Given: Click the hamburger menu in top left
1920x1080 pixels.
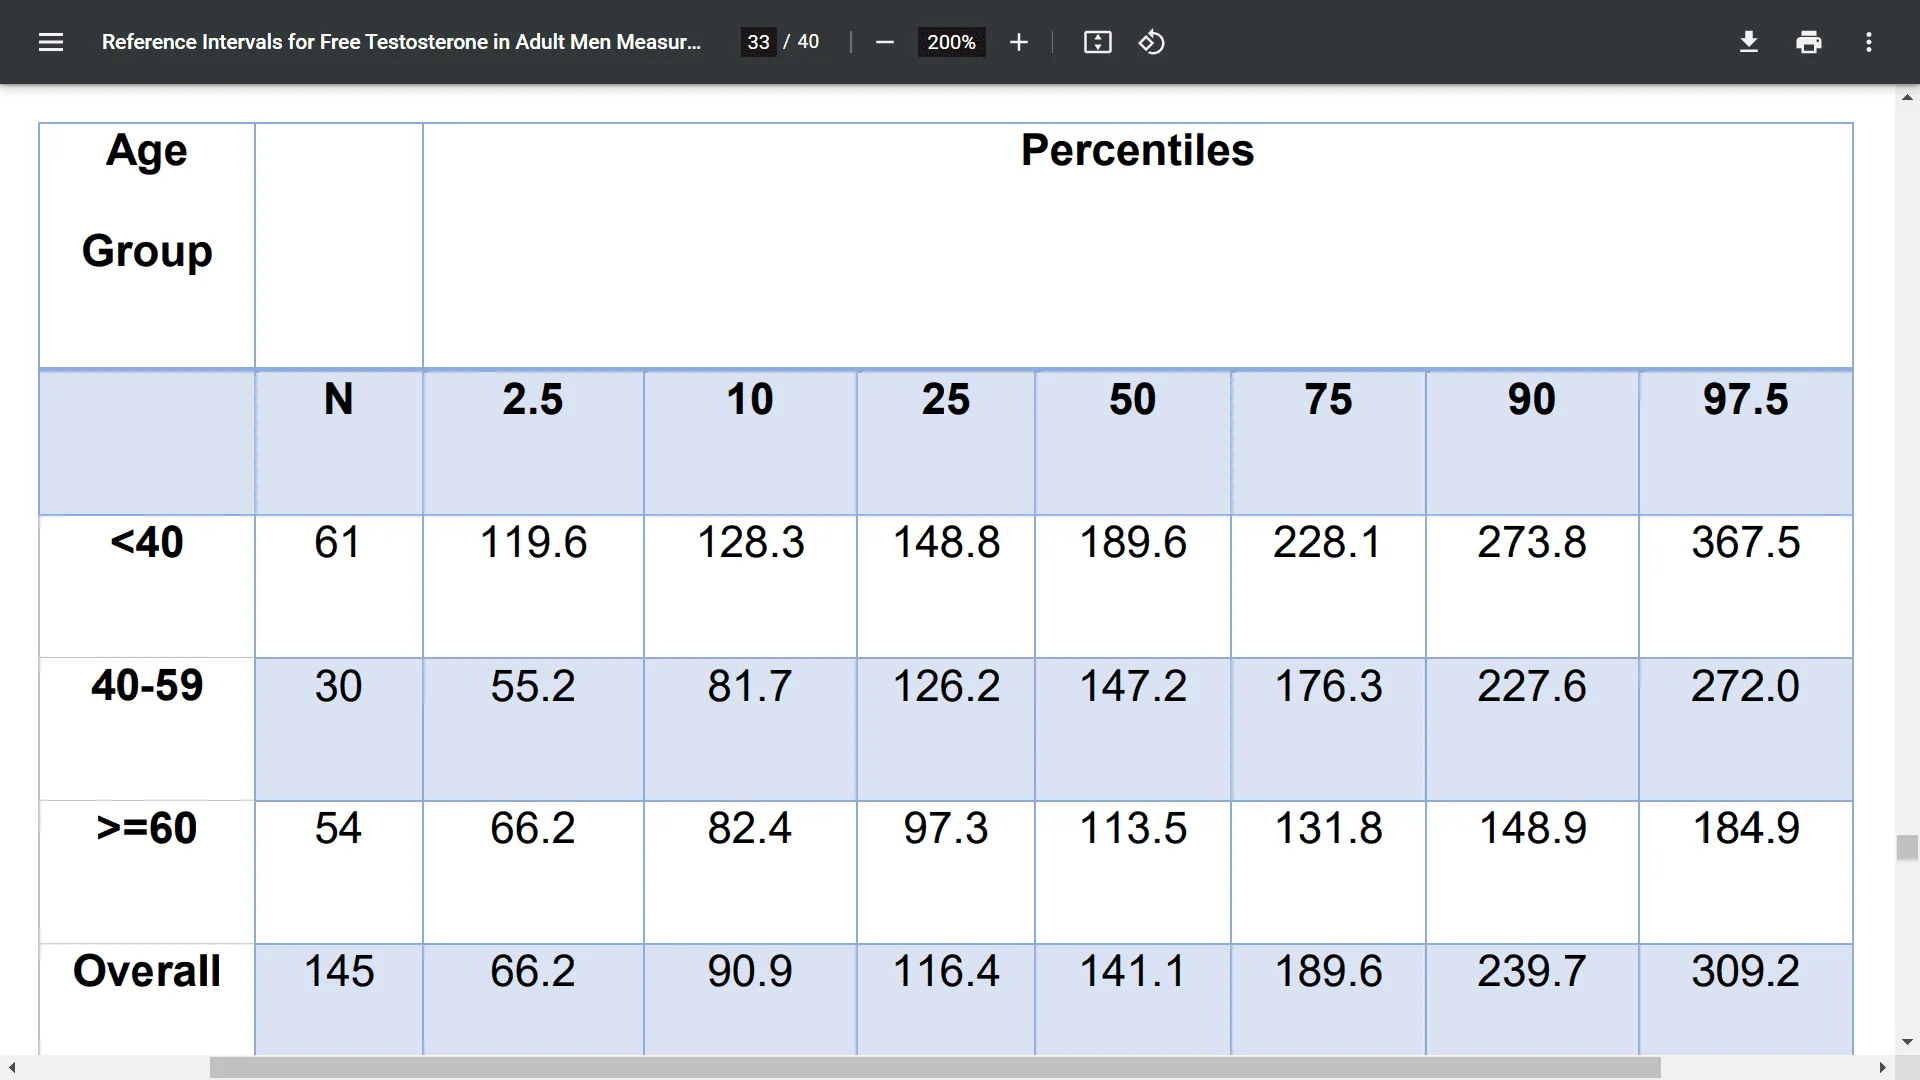Looking at the screenshot, I should tap(50, 42).
